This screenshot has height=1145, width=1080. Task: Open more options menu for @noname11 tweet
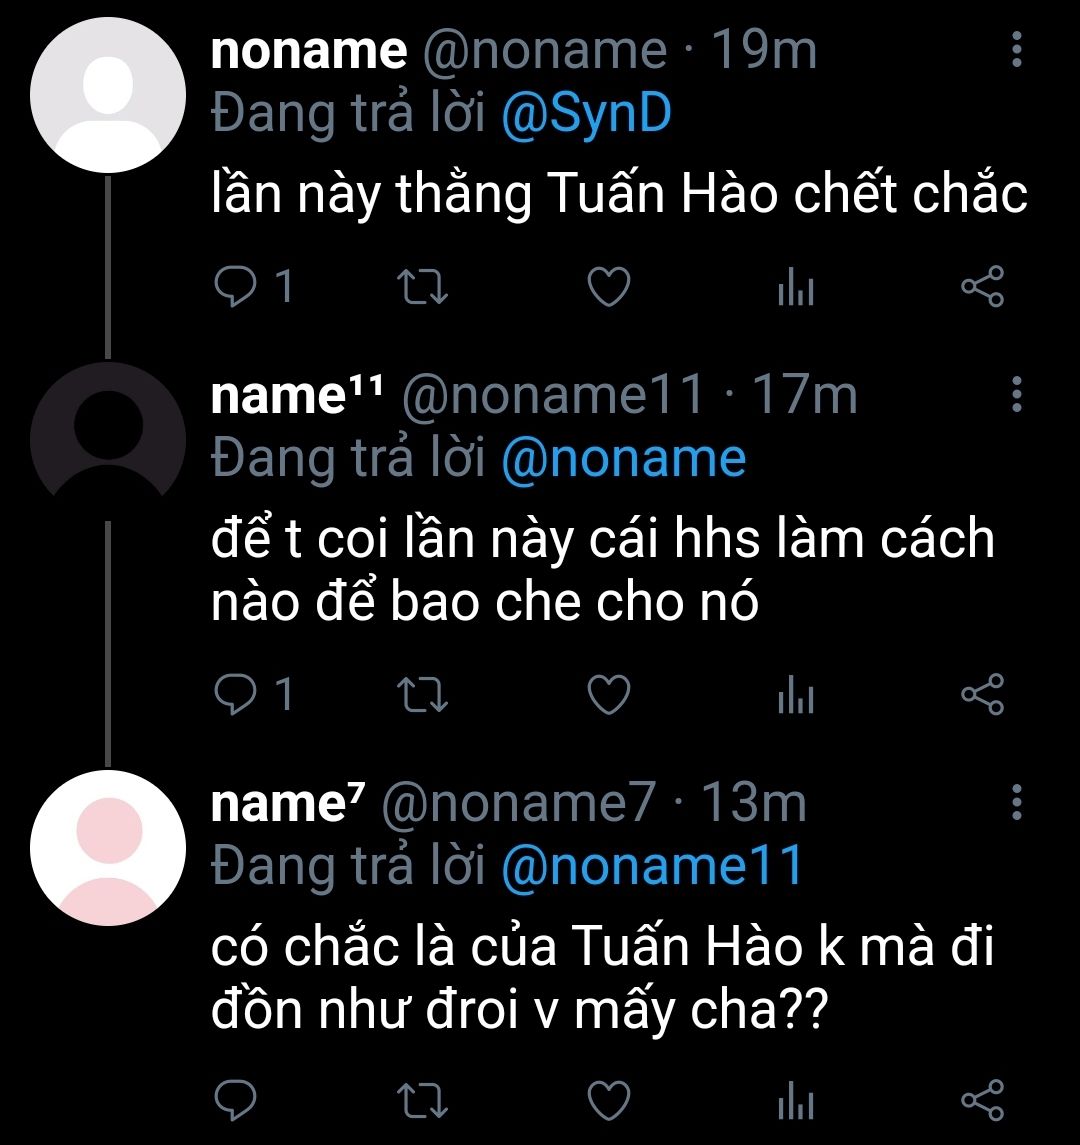1017,394
